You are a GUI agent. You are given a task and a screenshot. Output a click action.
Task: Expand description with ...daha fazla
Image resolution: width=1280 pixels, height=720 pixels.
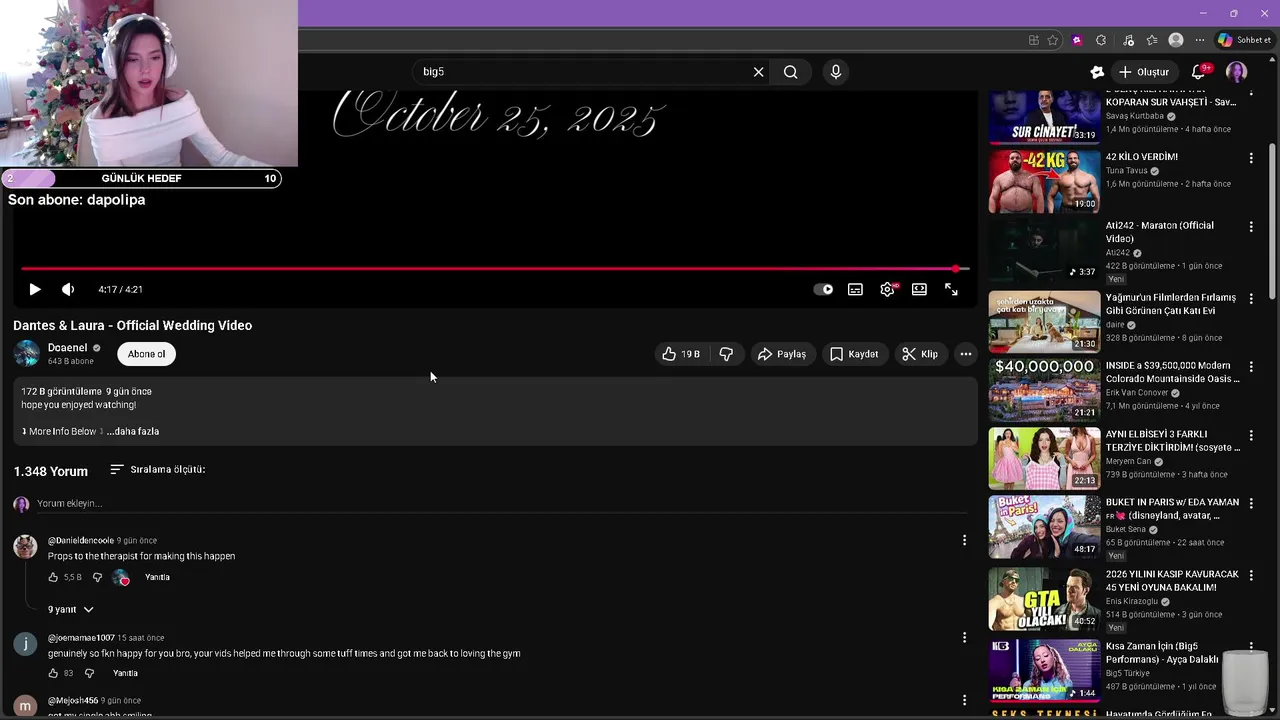coord(133,431)
